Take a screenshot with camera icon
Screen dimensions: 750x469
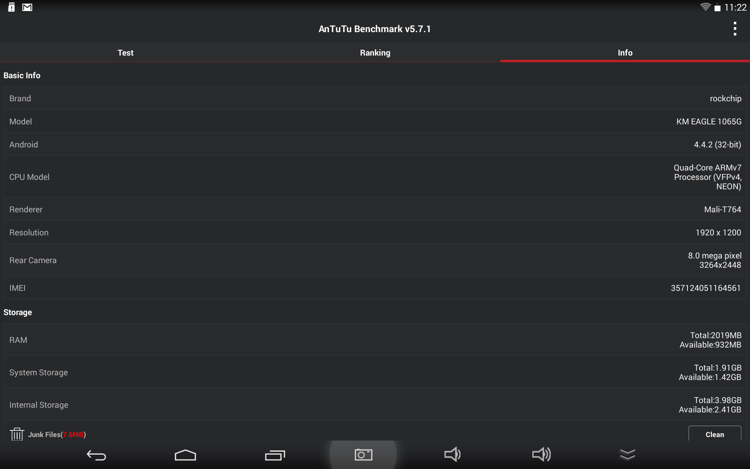pos(363,455)
